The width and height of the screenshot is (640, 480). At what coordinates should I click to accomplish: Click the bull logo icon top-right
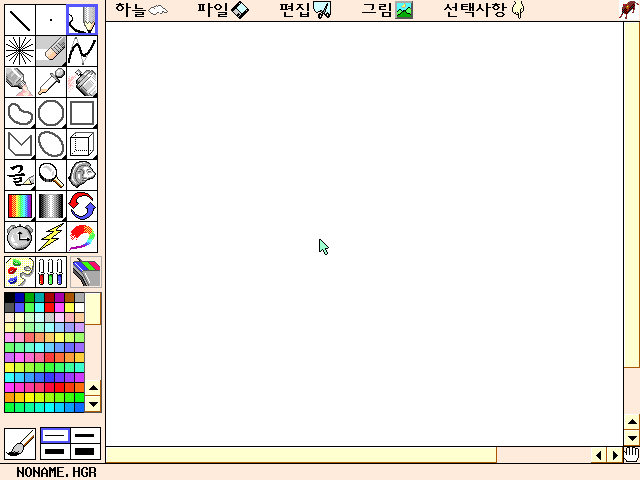click(629, 10)
